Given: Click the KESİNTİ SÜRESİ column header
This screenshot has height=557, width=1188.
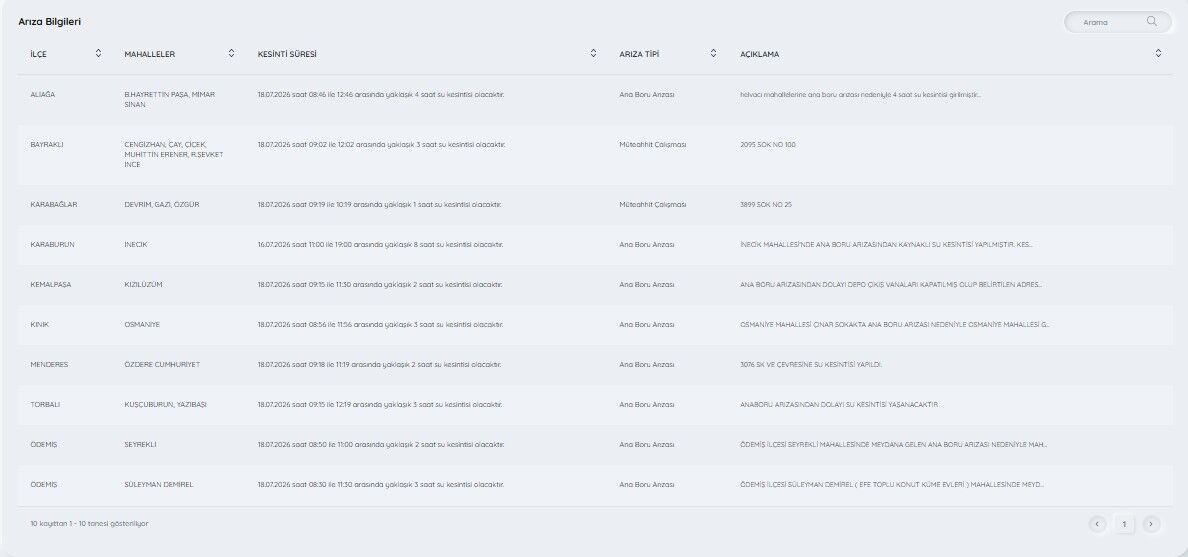Looking at the screenshot, I should click(x=287, y=55).
